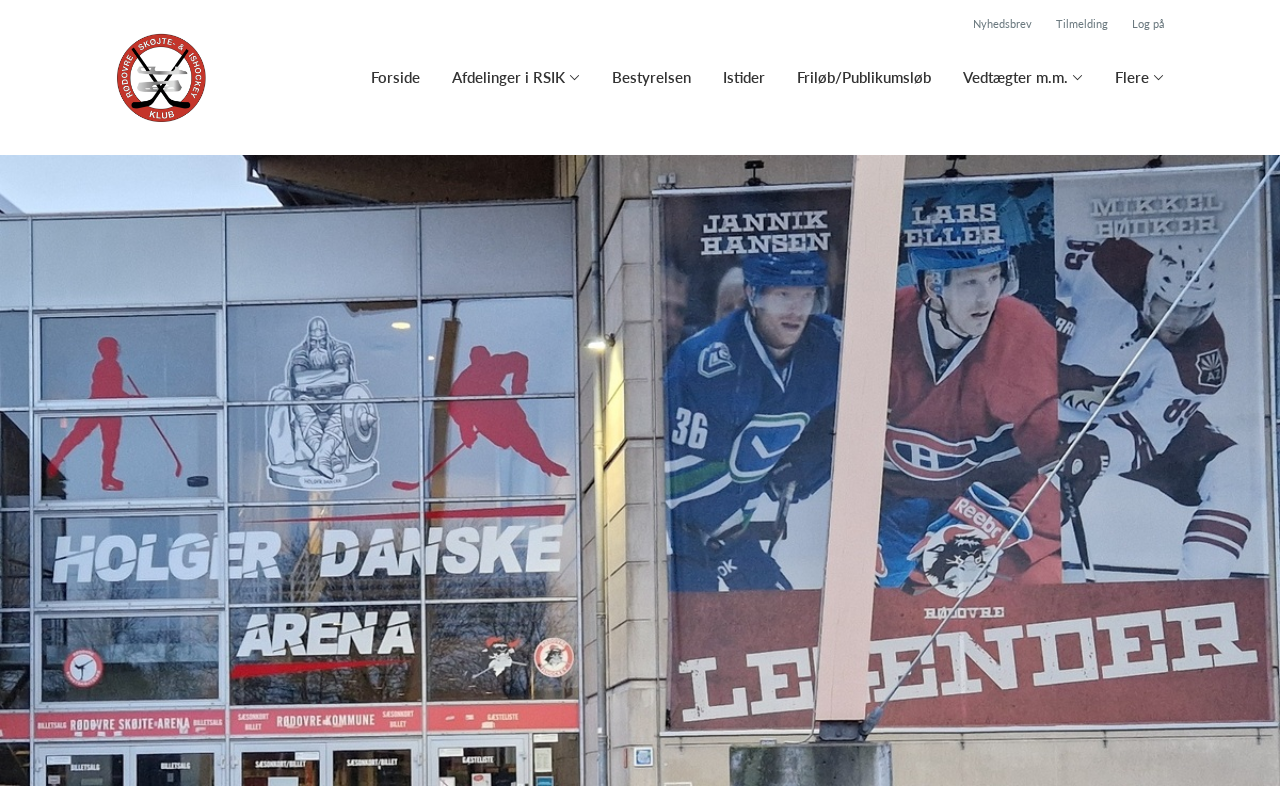Expand the Afdelinger i RSIK chevron

click(575, 78)
